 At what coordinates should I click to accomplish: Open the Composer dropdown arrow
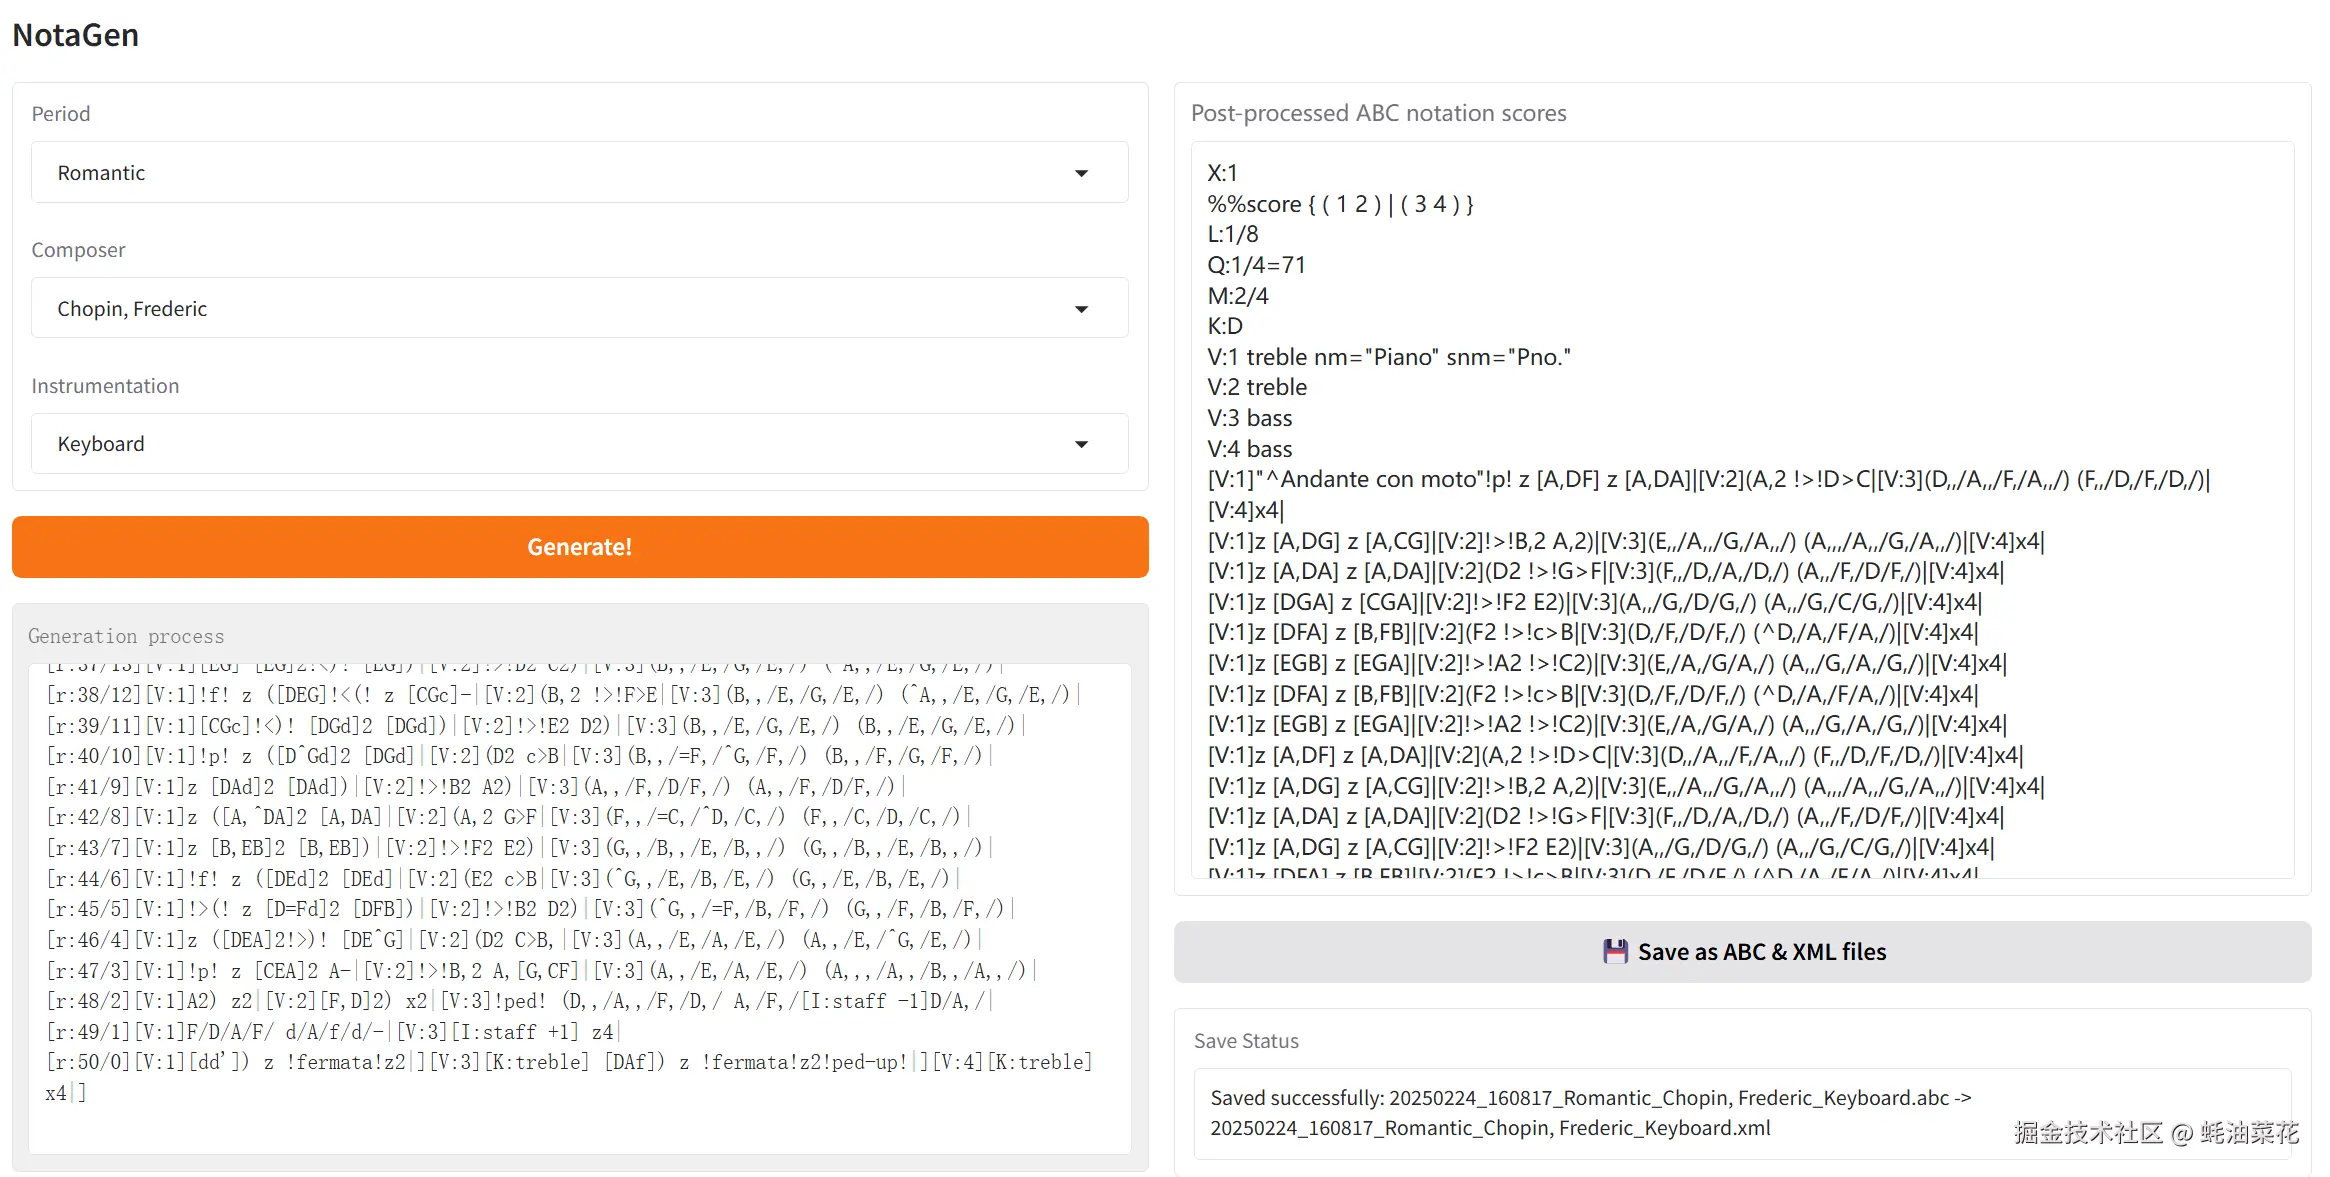coord(1081,309)
